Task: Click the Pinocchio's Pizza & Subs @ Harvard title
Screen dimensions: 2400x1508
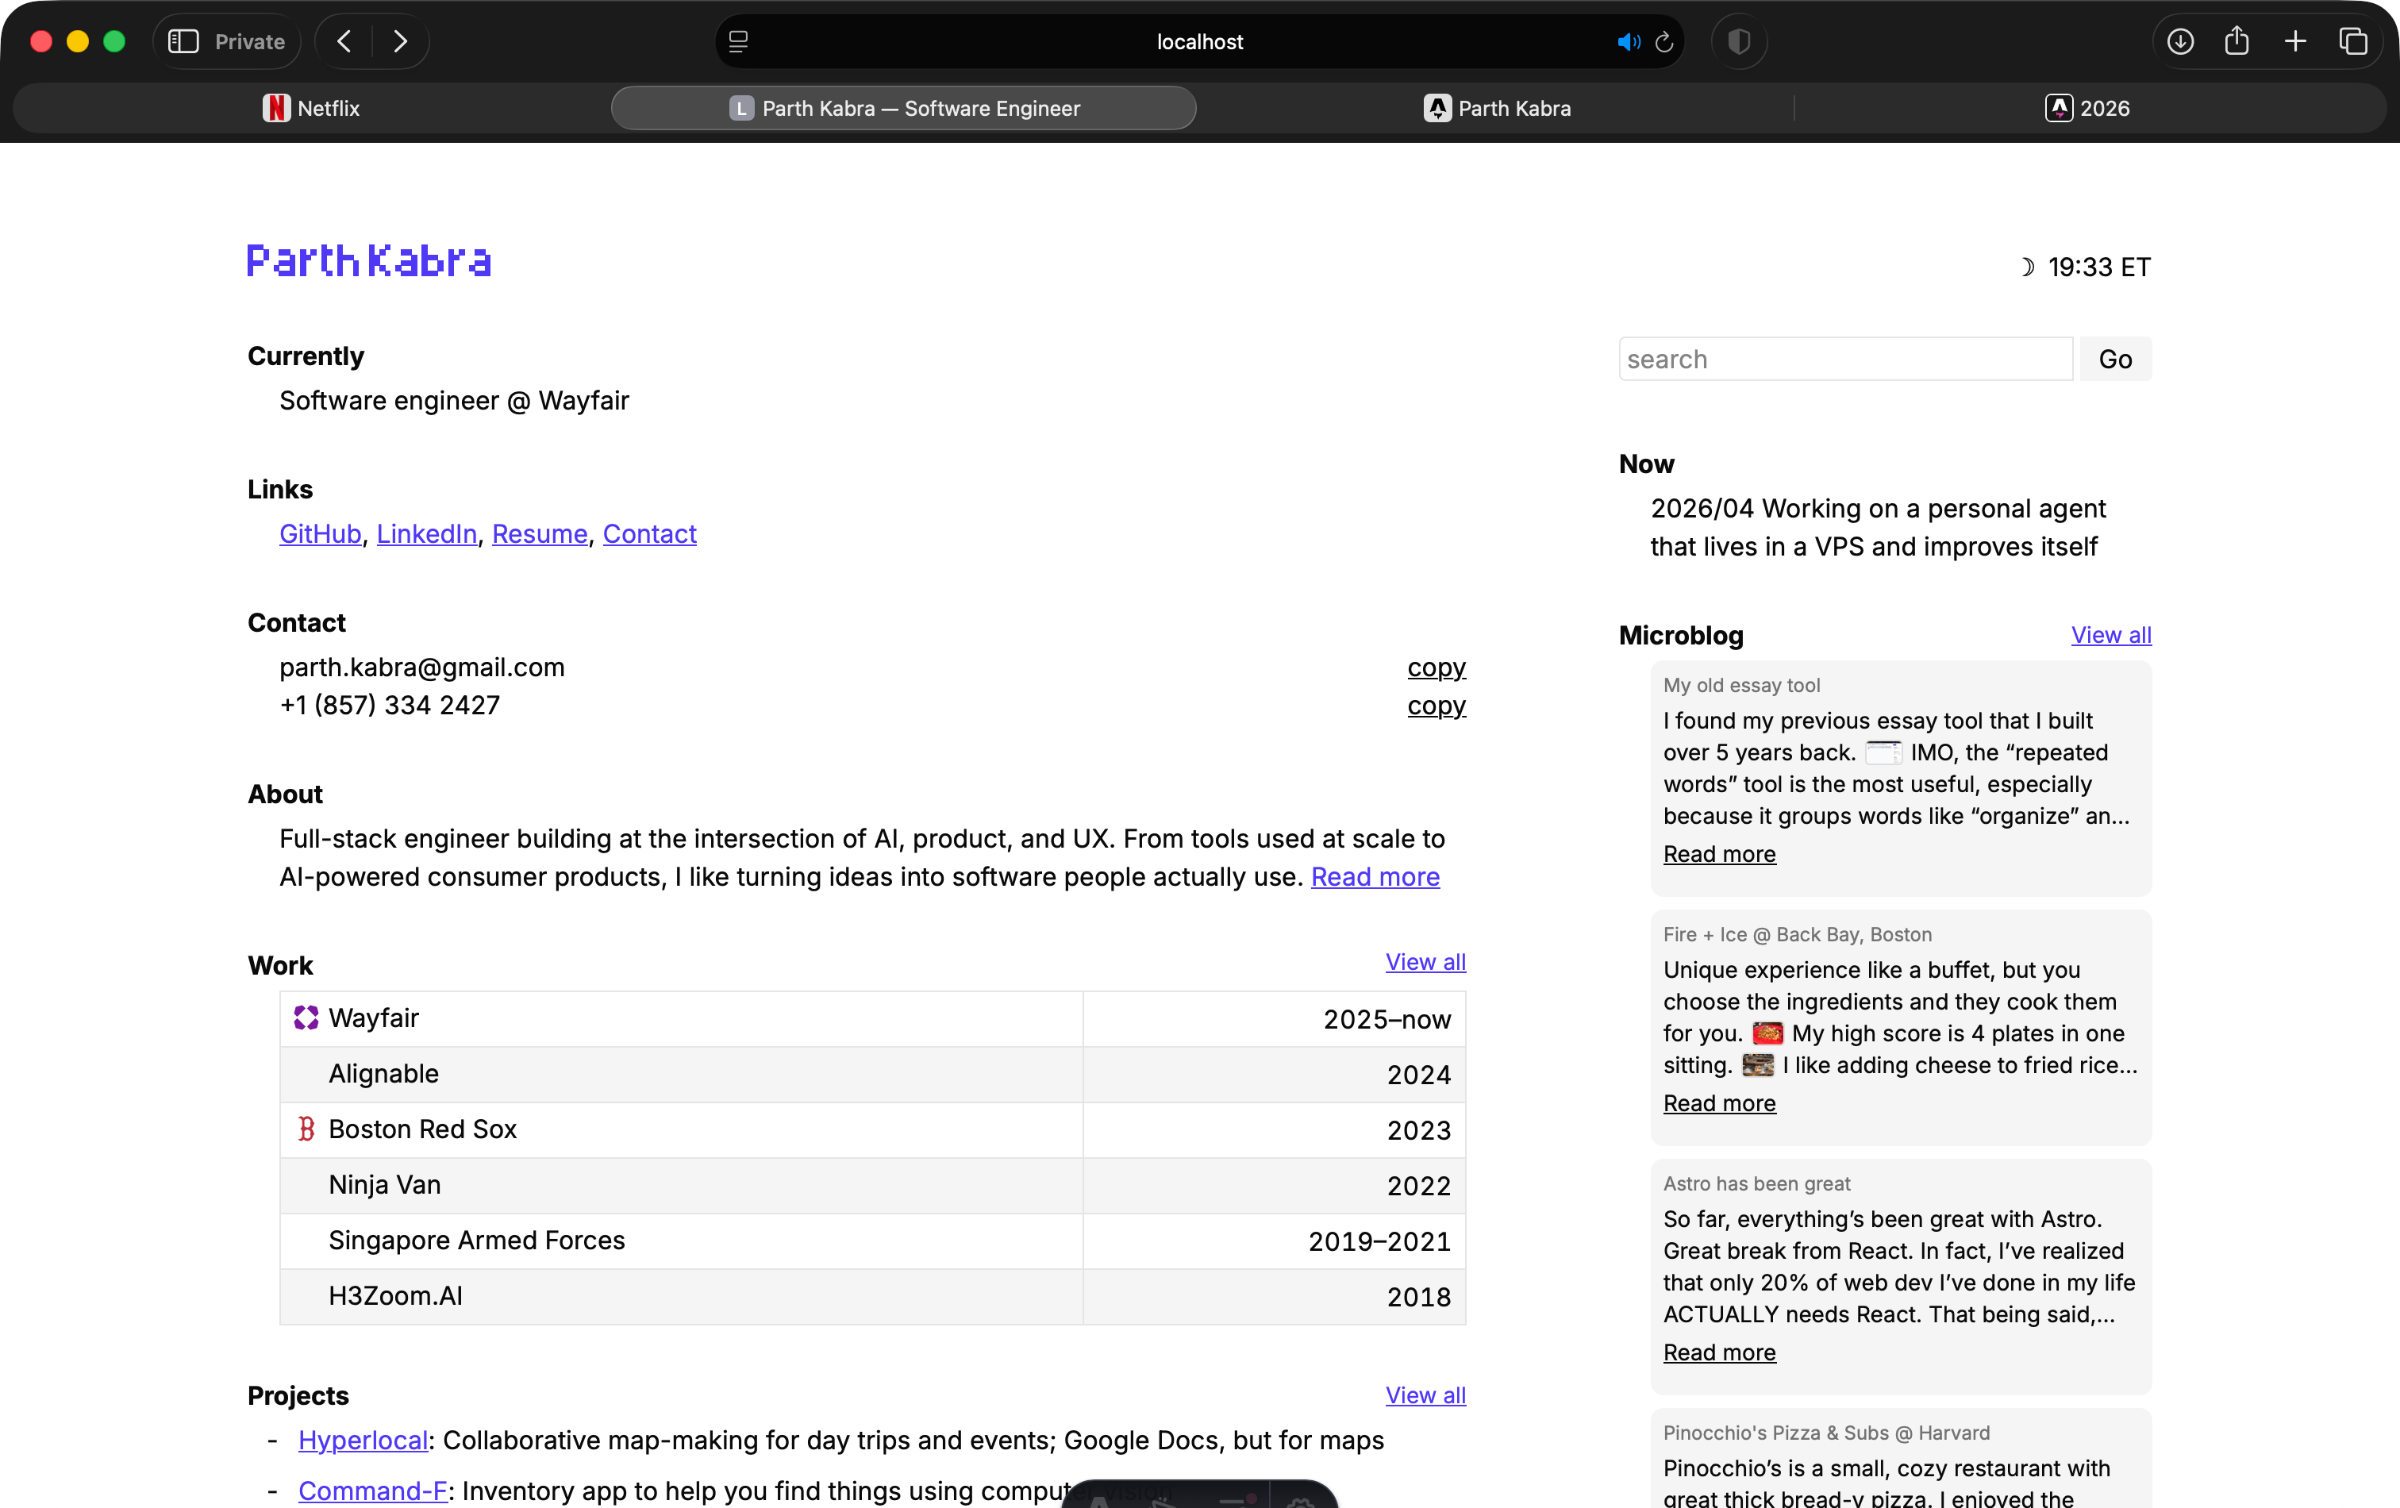Action: point(1827,1432)
